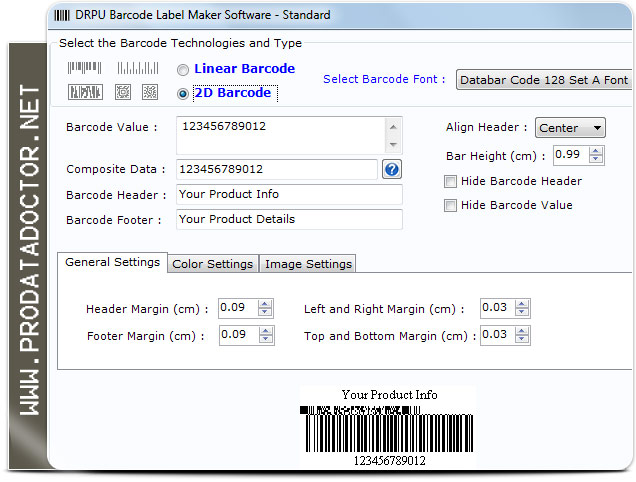Enable the Hide Barcode Value checkbox
The image size is (636, 482).
pos(450,205)
